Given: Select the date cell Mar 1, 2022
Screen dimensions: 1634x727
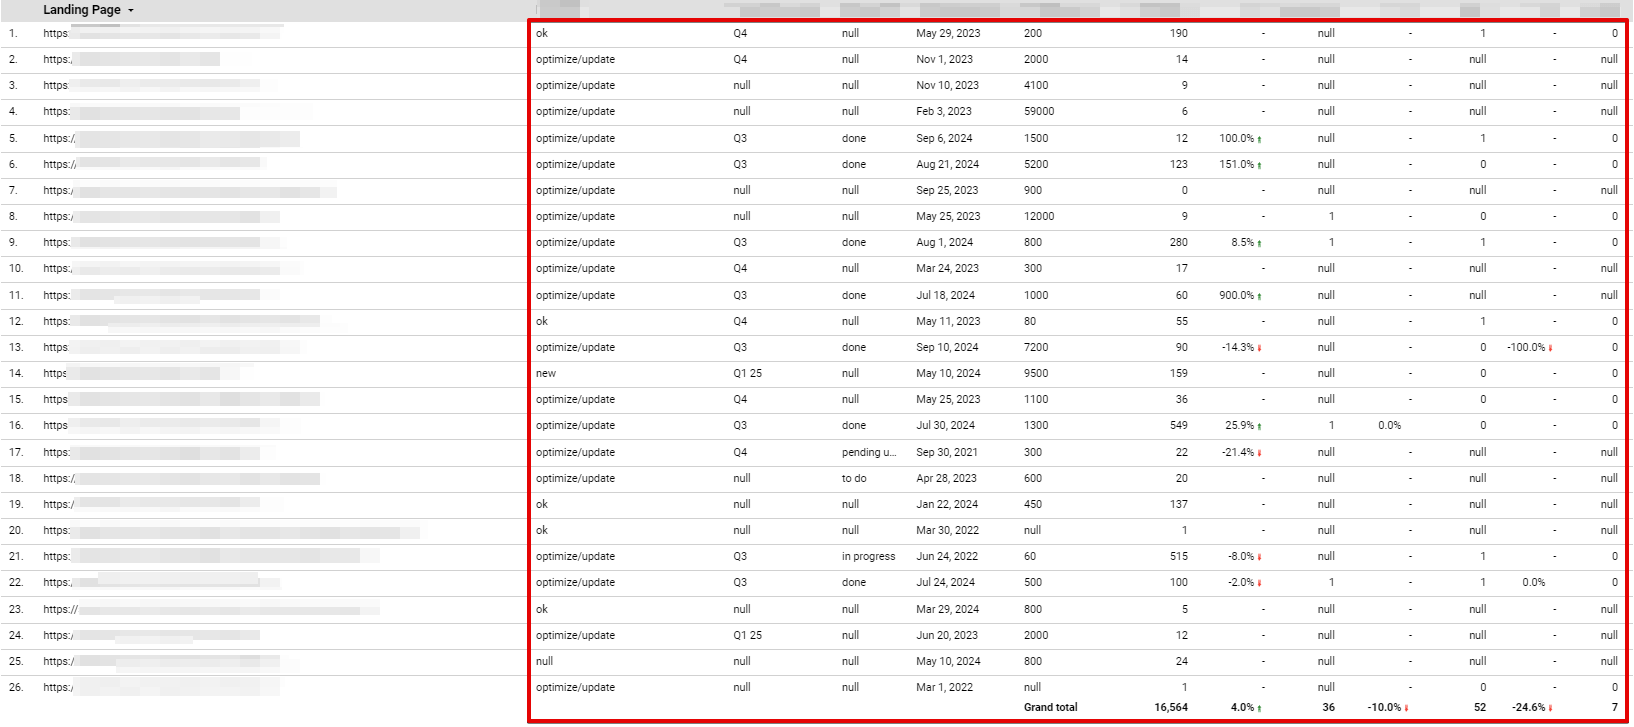Looking at the screenshot, I should [x=944, y=687].
